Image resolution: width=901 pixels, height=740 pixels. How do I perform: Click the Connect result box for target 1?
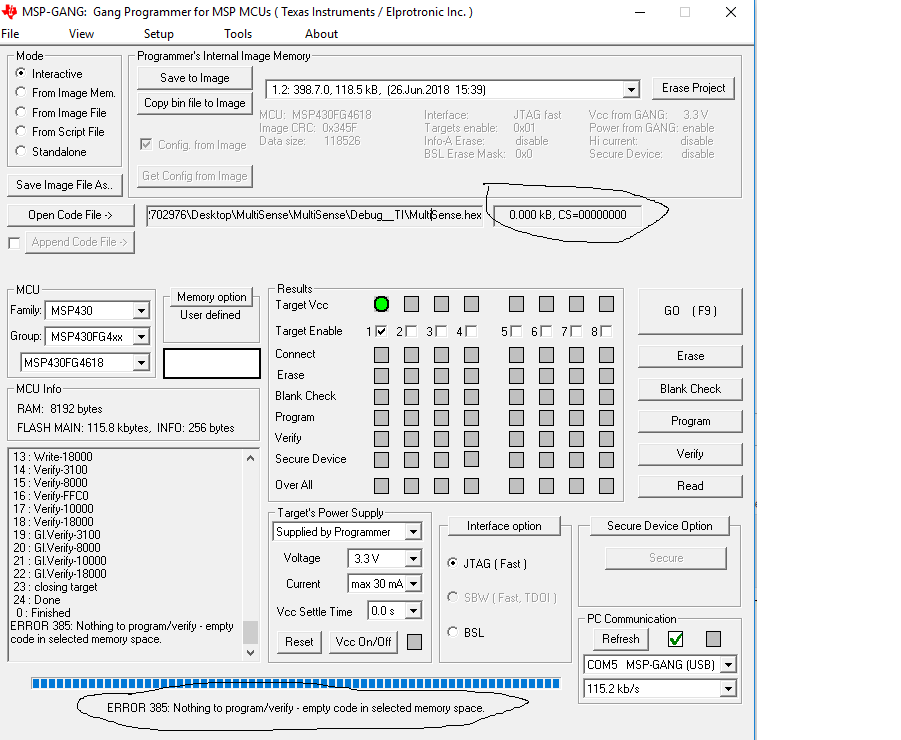tap(381, 354)
